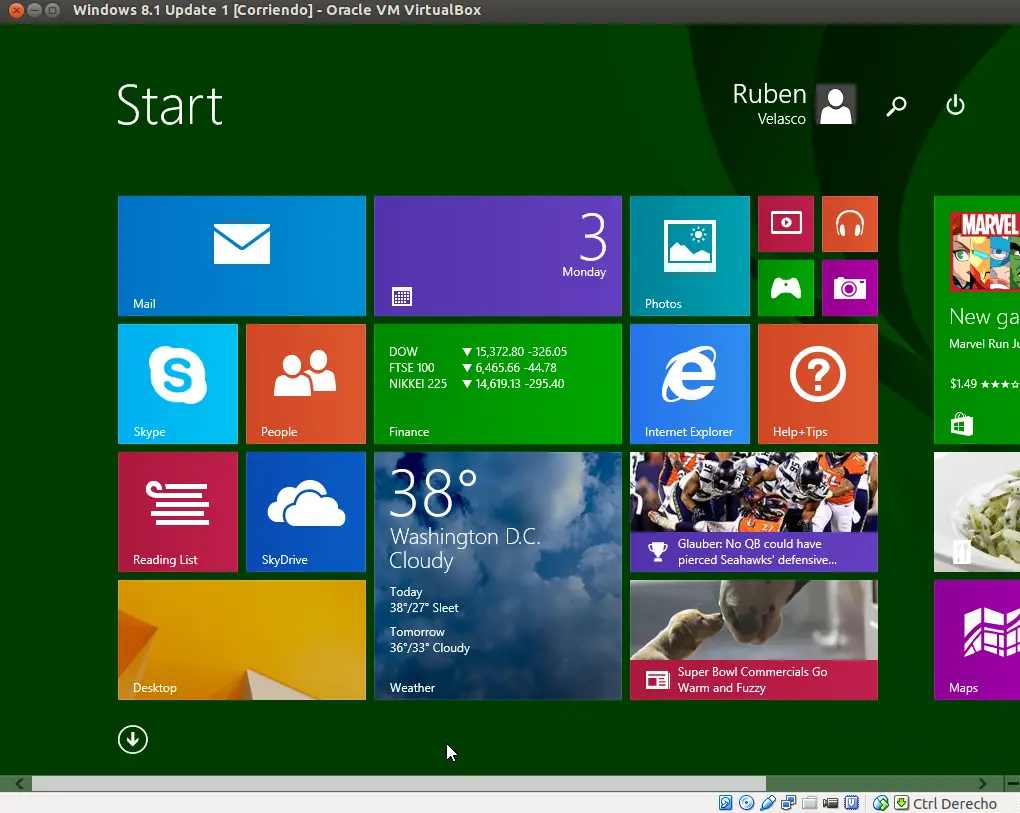Open the Mail tile
1020x813 pixels.
click(x=241, y=256)
